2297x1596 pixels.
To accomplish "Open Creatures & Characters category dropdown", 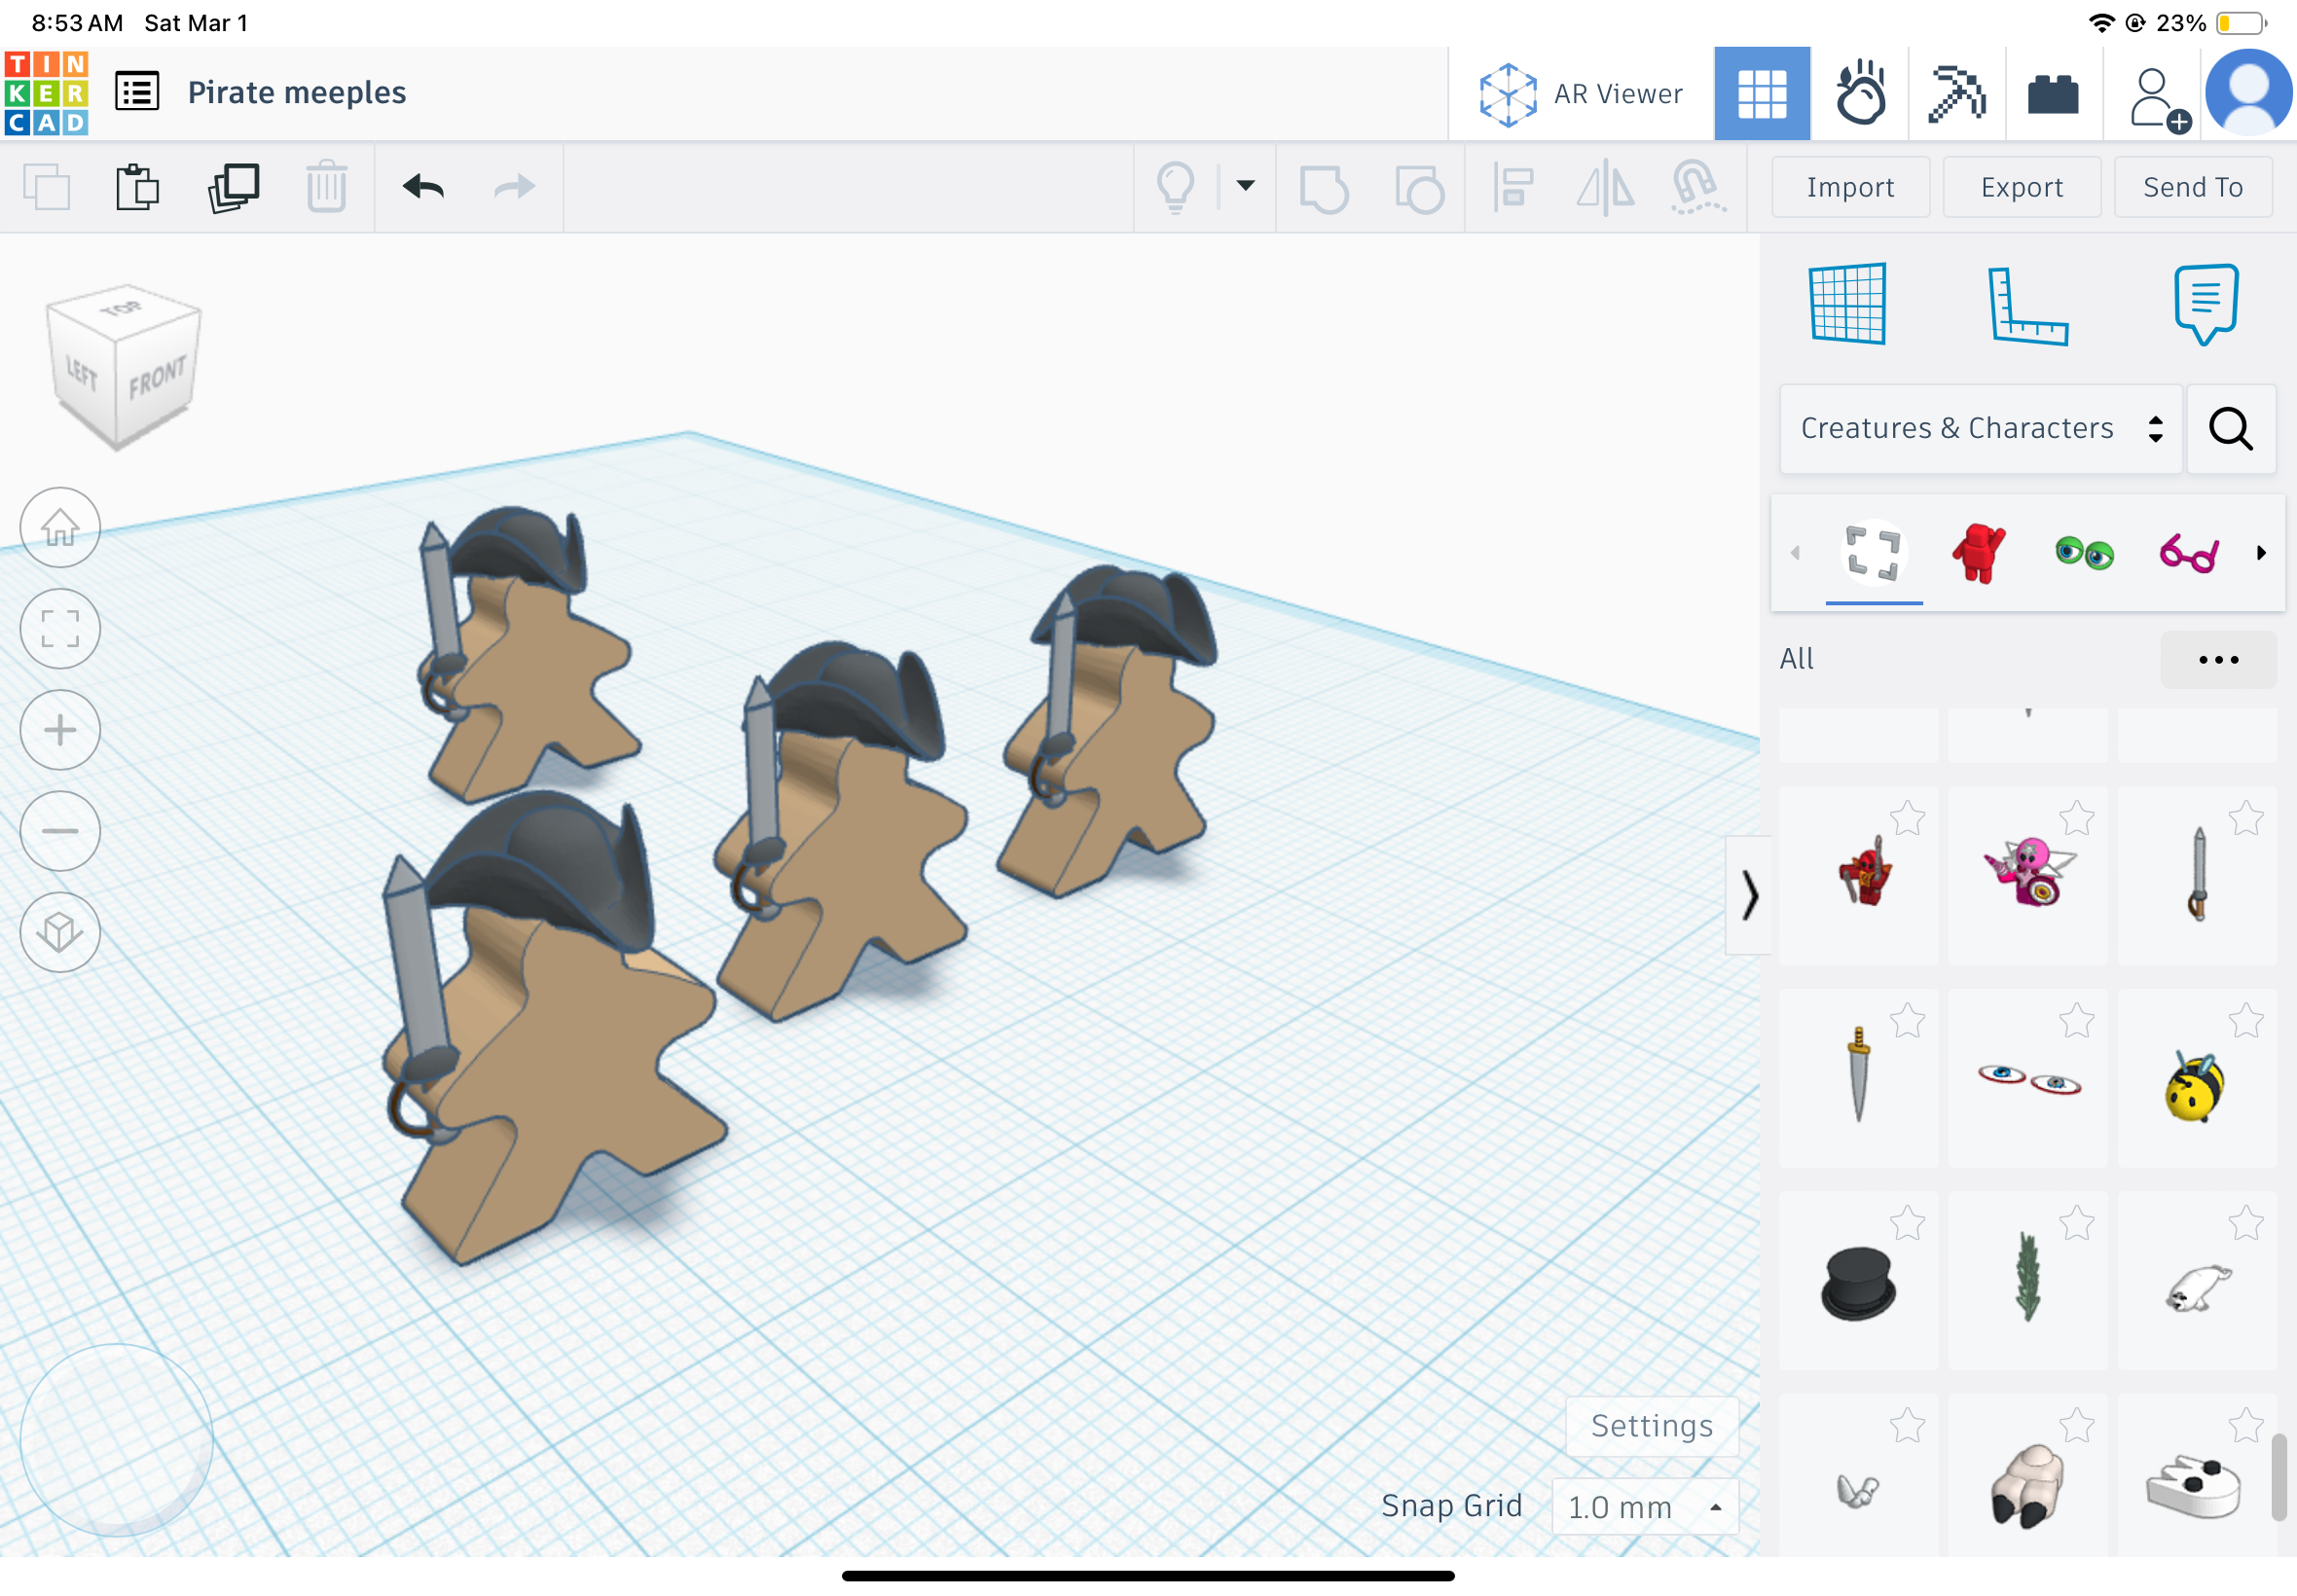I will point(1980,428).
